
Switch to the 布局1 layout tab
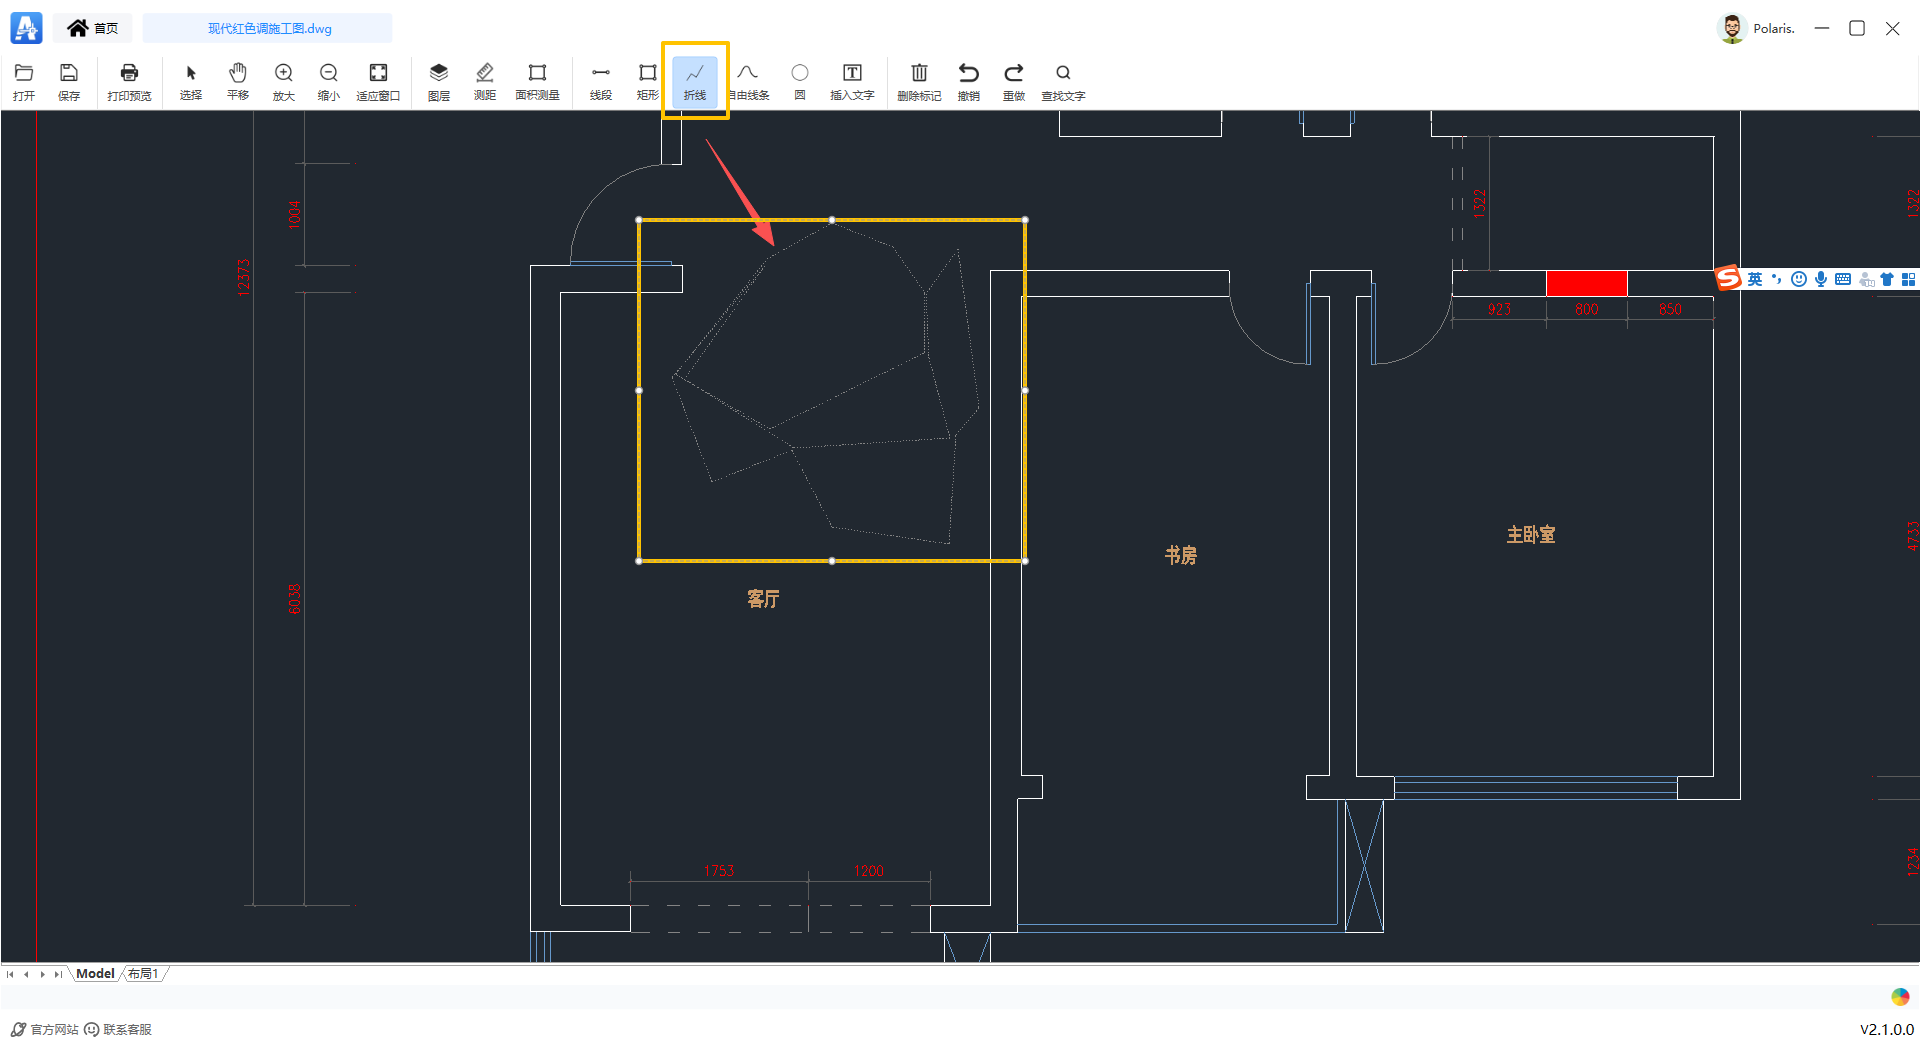click(x=143, y=974)
